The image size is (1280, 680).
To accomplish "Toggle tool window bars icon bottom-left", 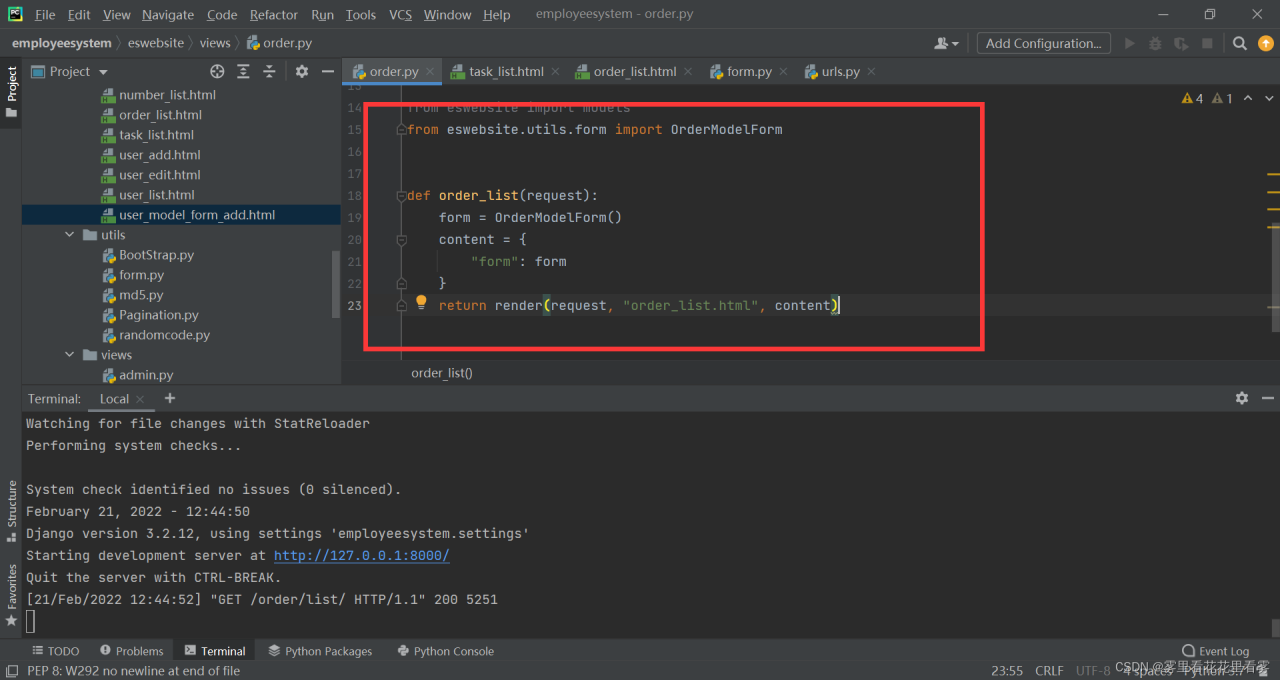I will tap(10, 671).
